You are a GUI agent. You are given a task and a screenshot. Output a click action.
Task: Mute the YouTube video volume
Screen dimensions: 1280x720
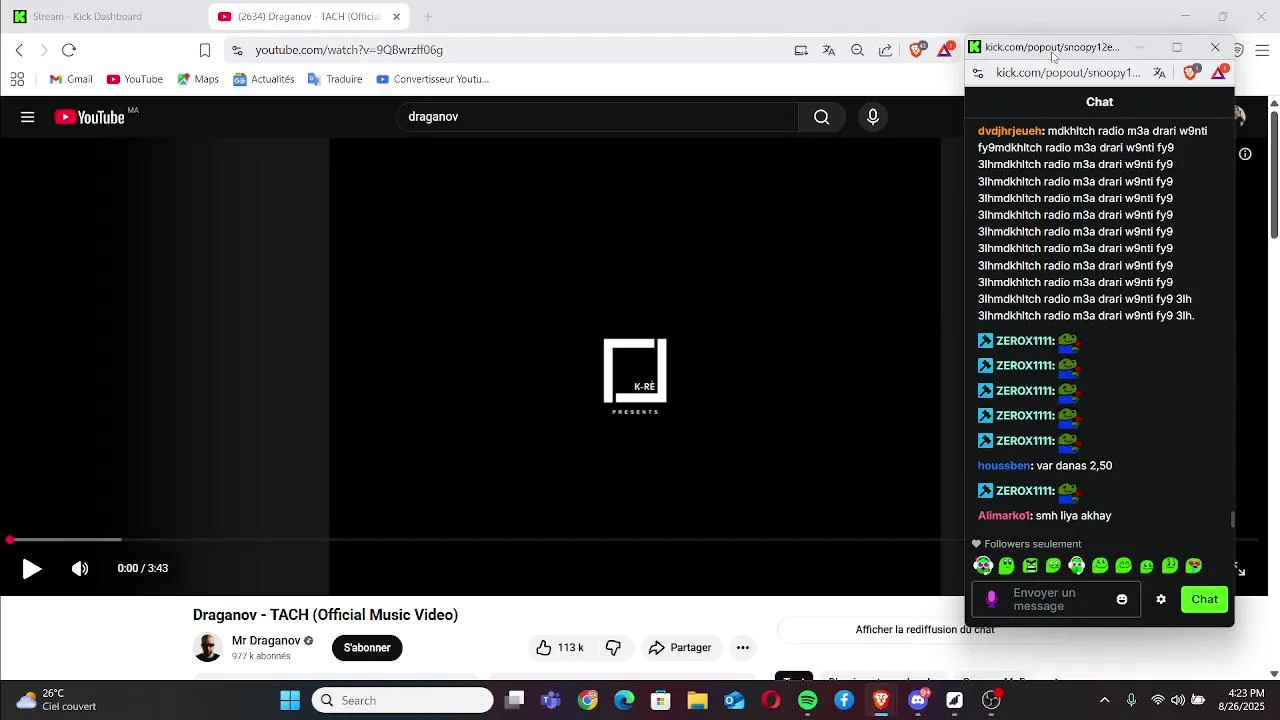(80, 569)
